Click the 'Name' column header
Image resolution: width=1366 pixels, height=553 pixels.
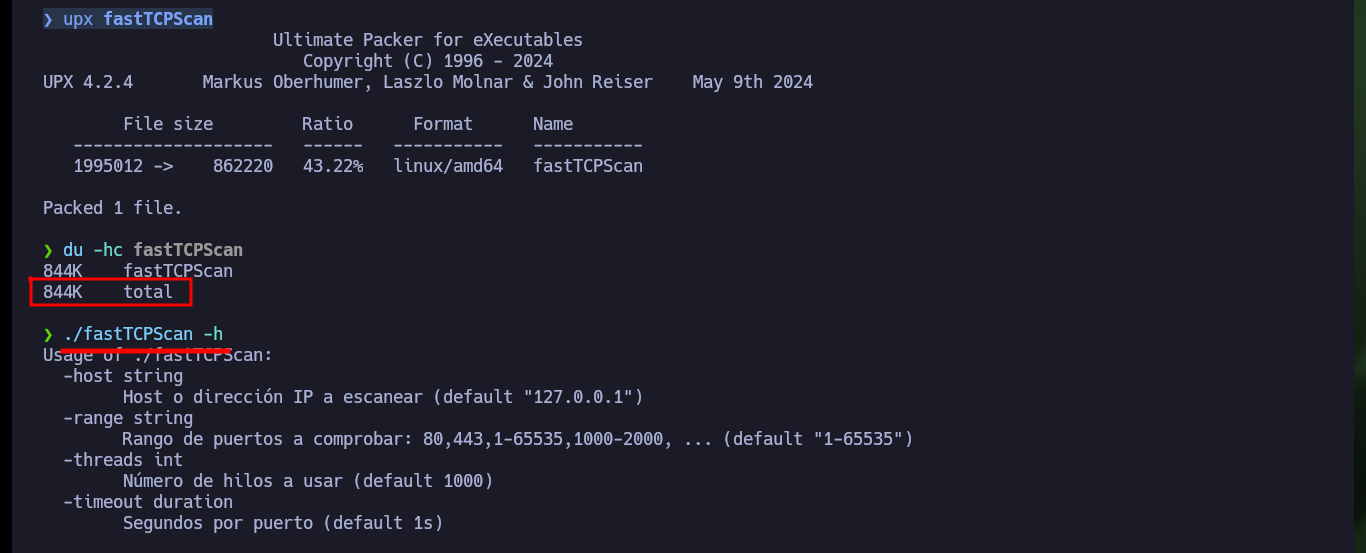[x=553, y=124]
